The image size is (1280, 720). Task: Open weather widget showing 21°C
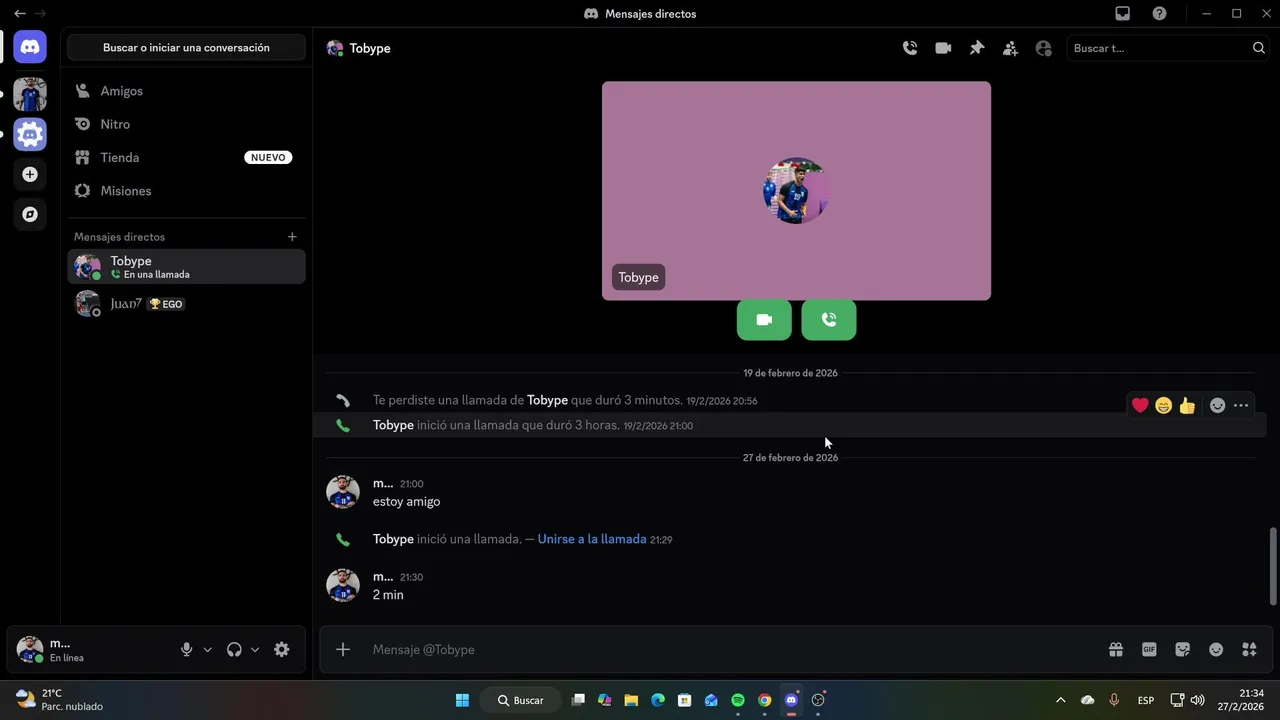[60, 700]
